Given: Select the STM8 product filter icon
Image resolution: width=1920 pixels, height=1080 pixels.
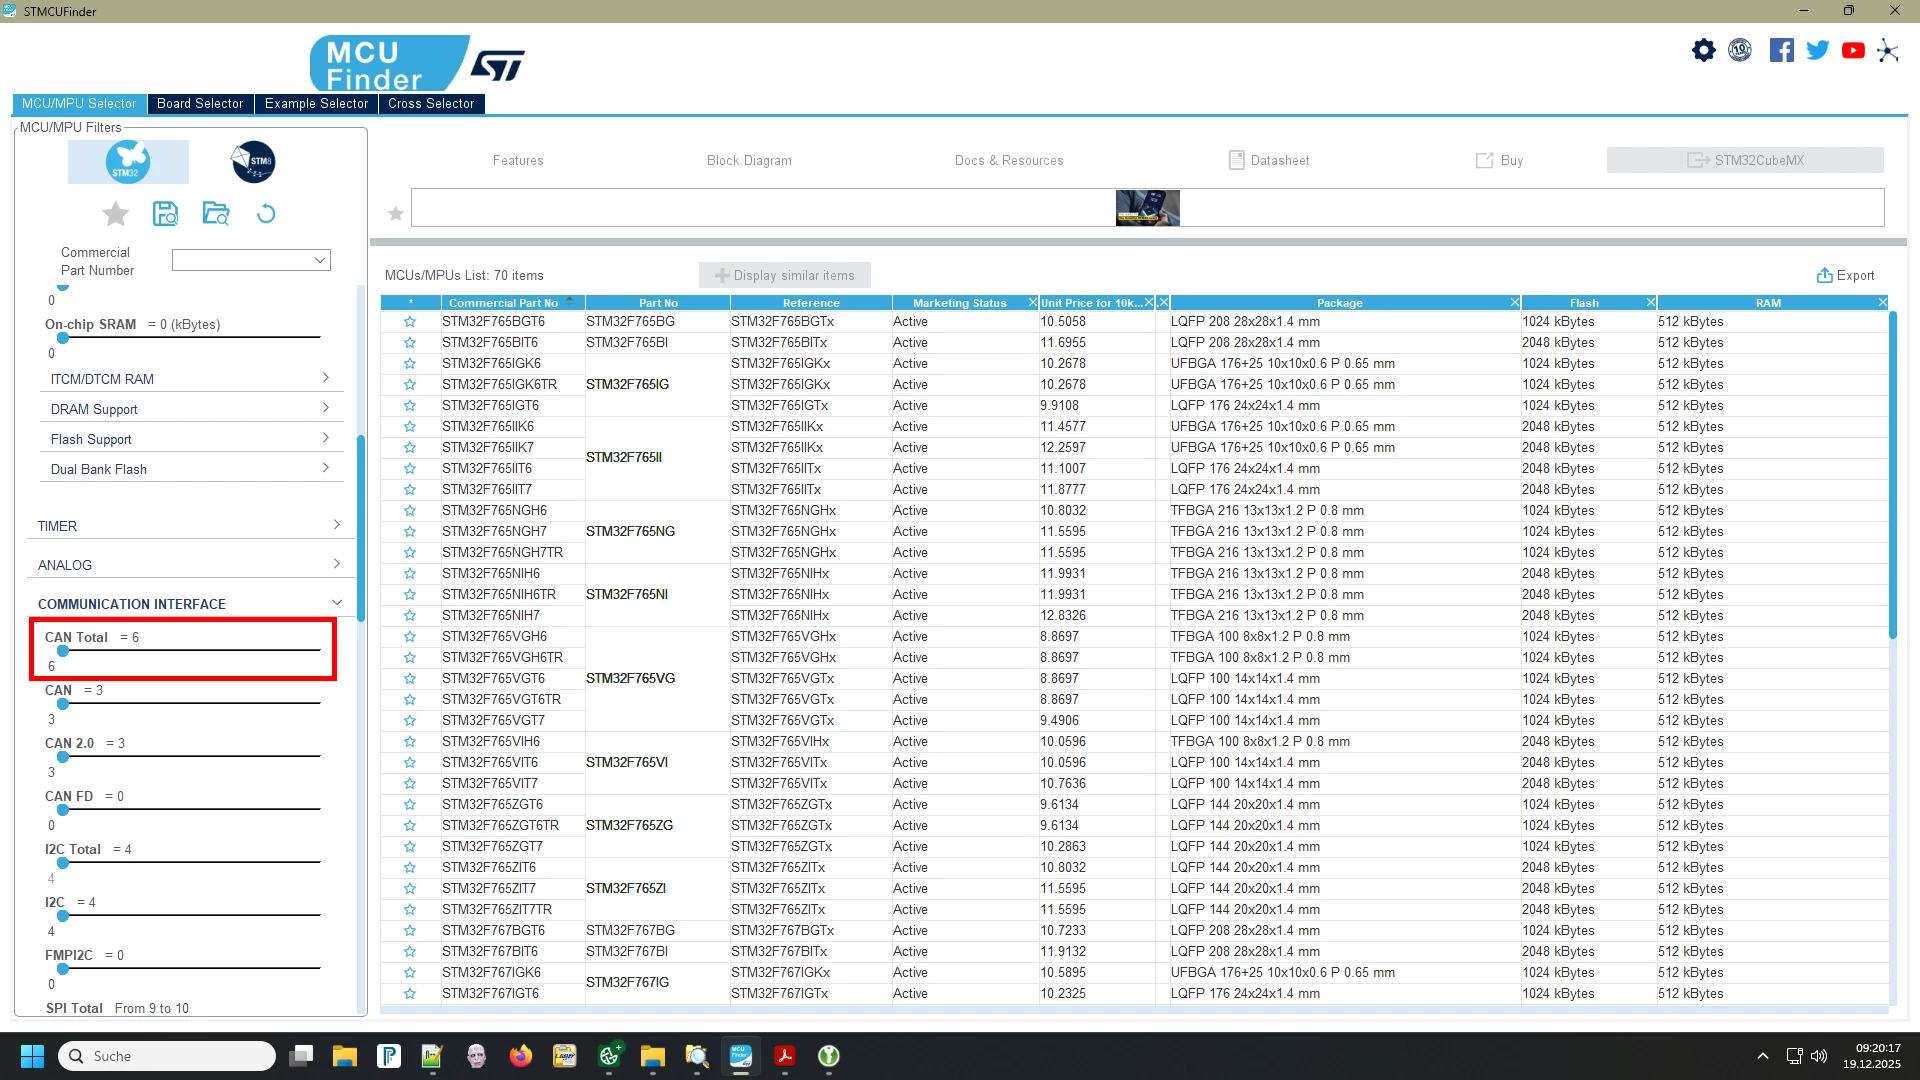Looking at the screenshot, I should (253, 162).
